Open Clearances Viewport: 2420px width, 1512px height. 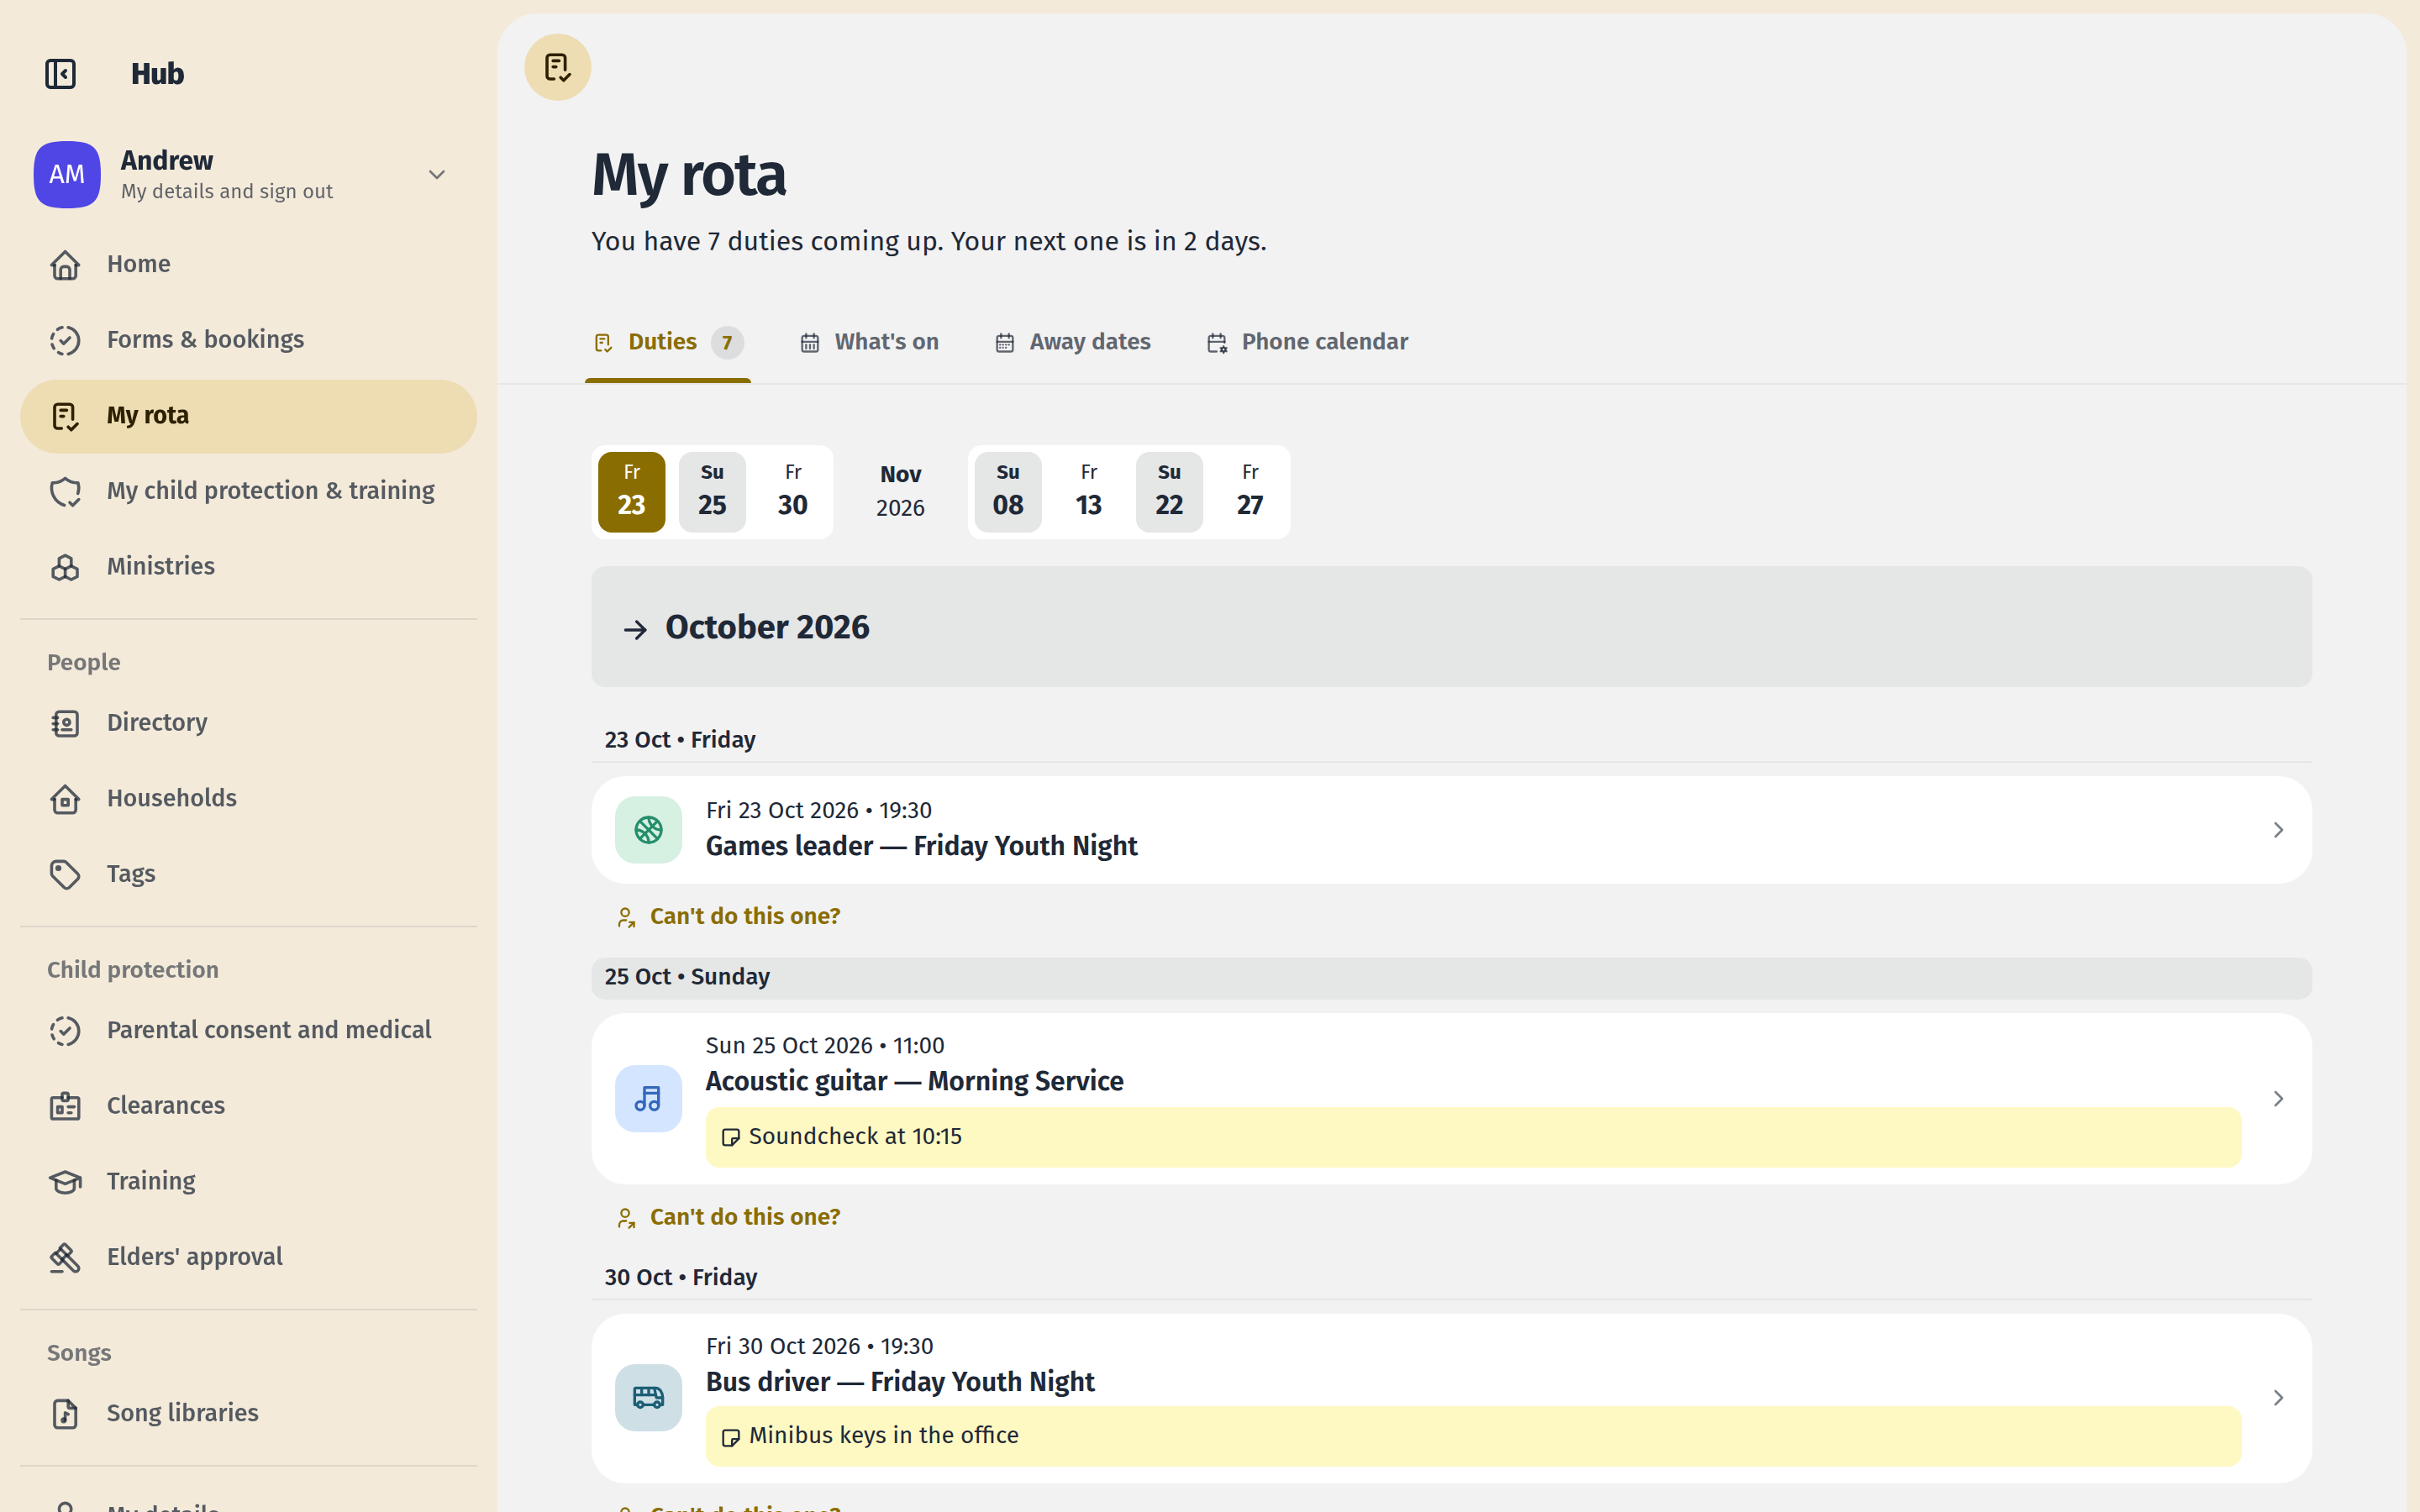248,1106
